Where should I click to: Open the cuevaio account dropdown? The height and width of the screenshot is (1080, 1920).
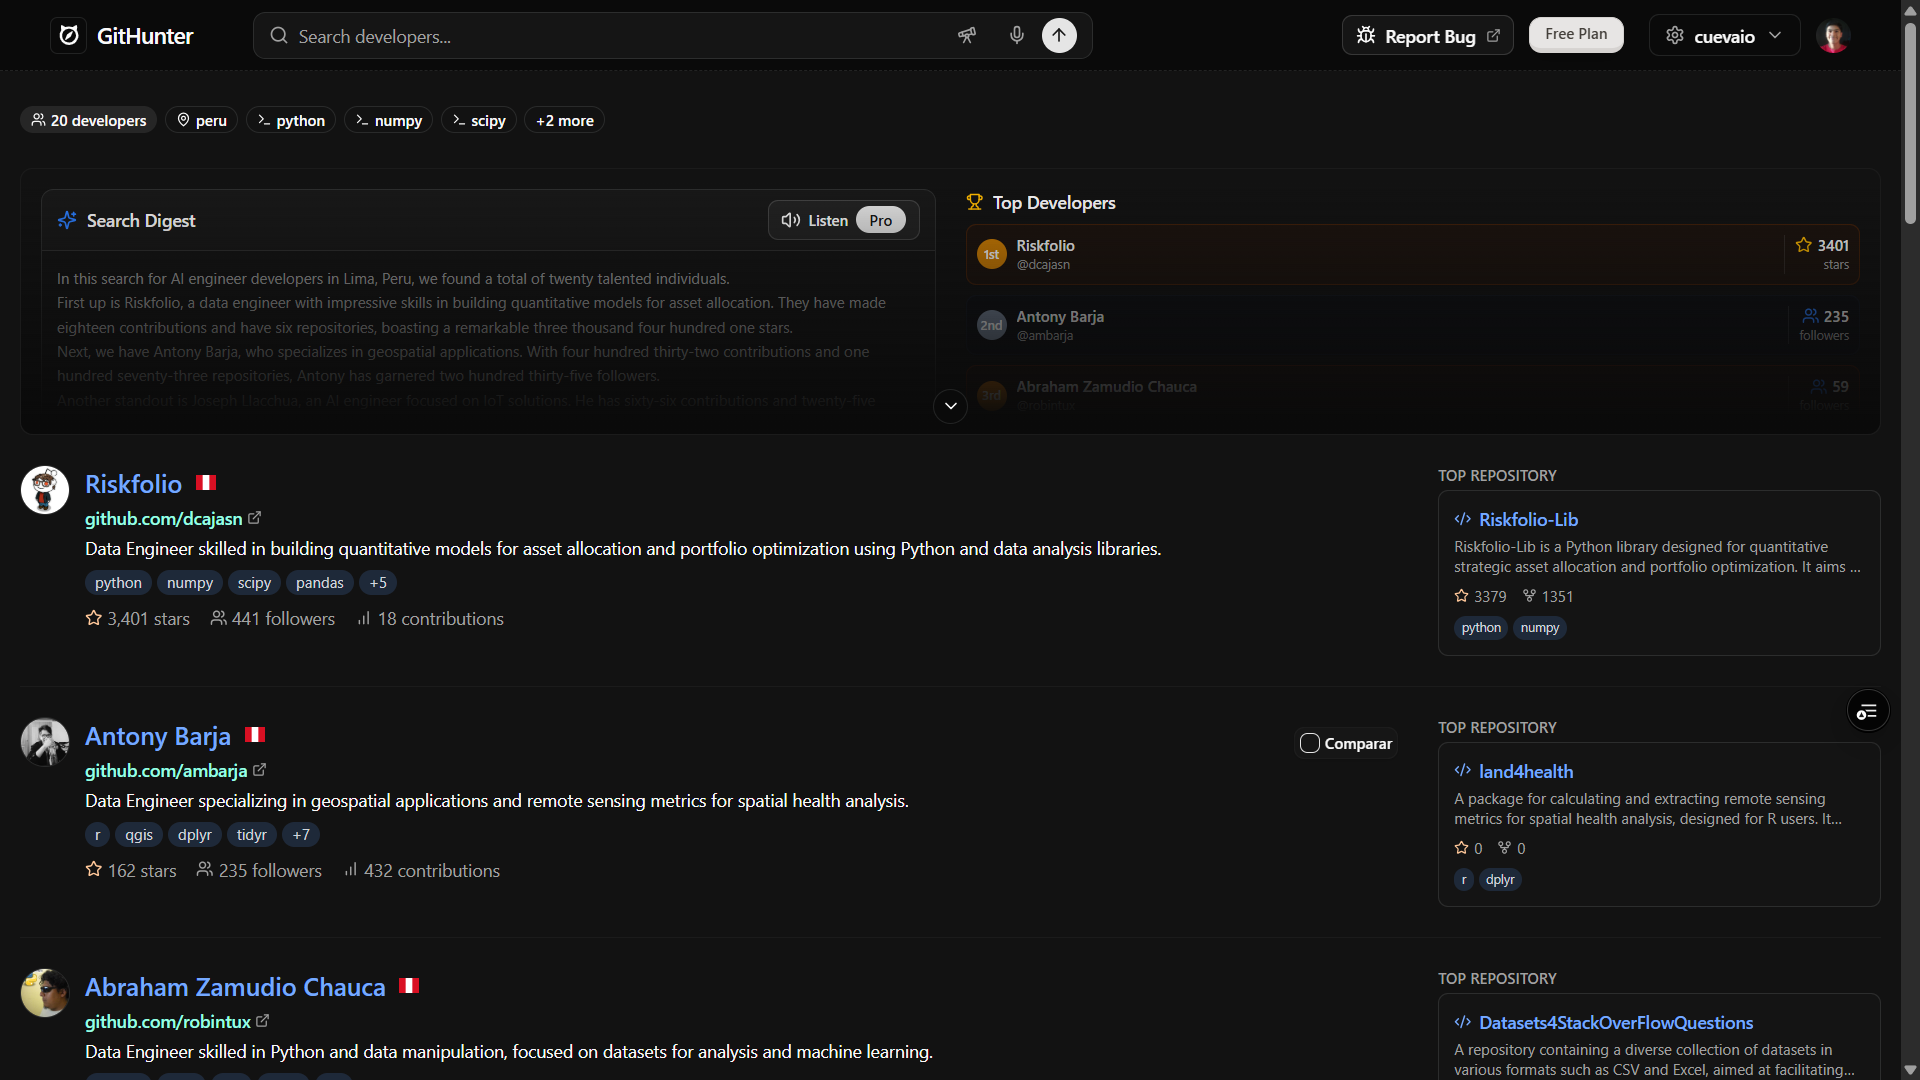[1724, 36]
